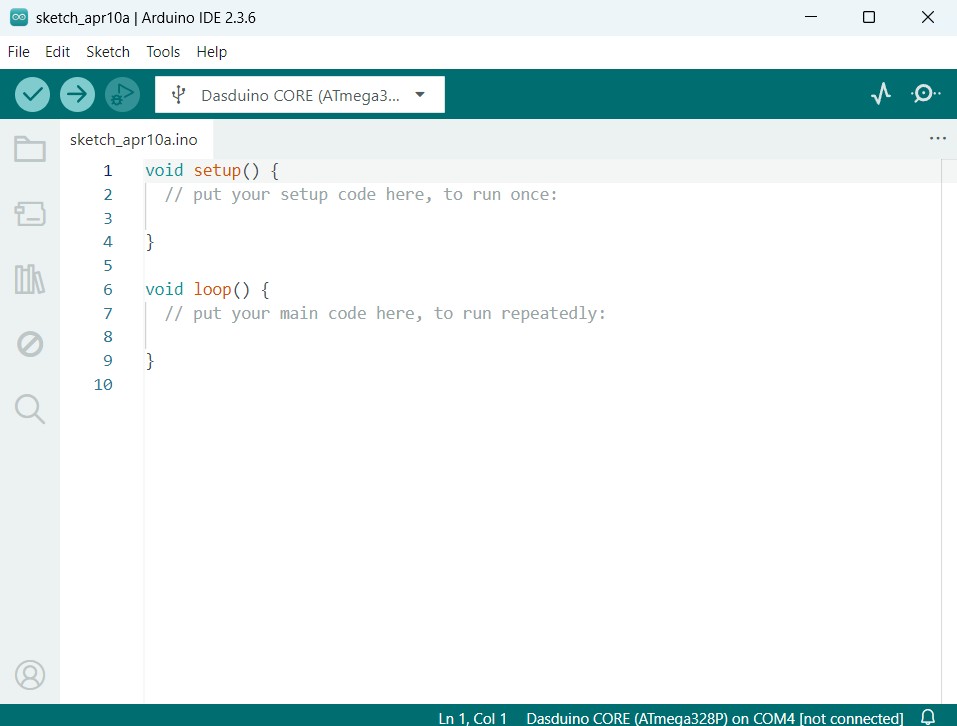Open the Search sidebar panel
Image resolution: width=957 pixels, height=726 pixels.
point(30,408)
